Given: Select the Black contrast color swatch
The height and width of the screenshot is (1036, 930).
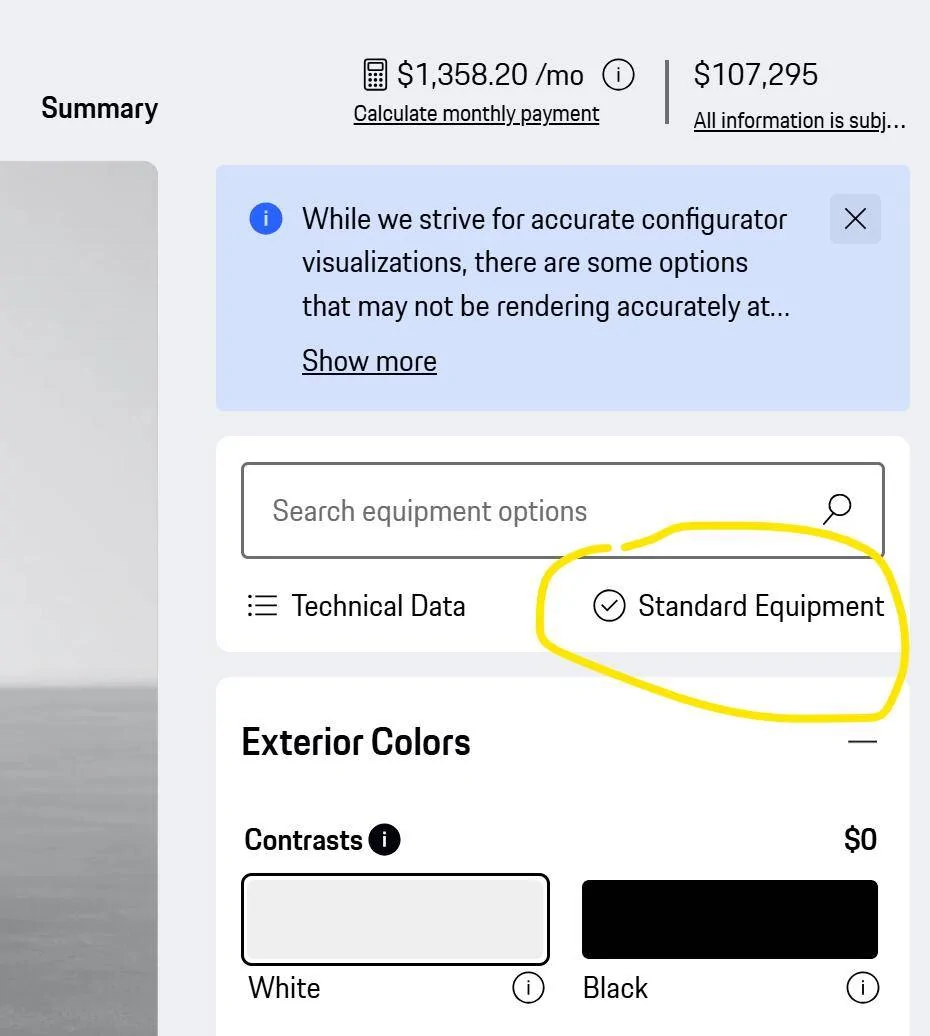Looking at the screenshot, I should point(729,919).
